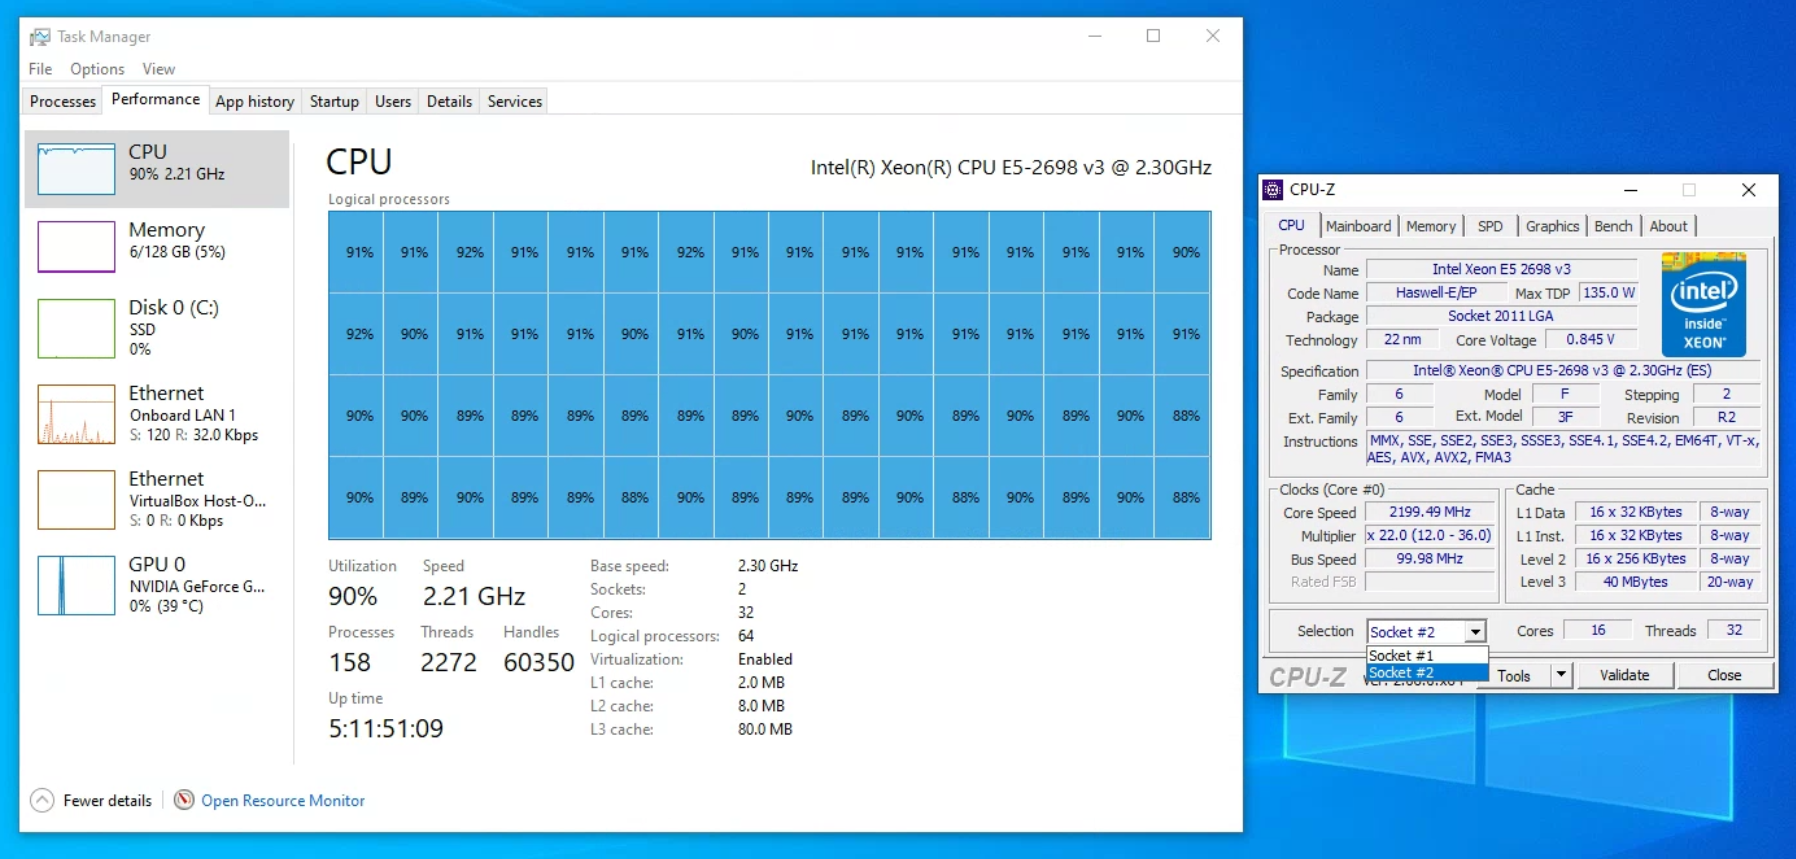Click the Open Resource Monitor gauge icon

tap(184, 800)
